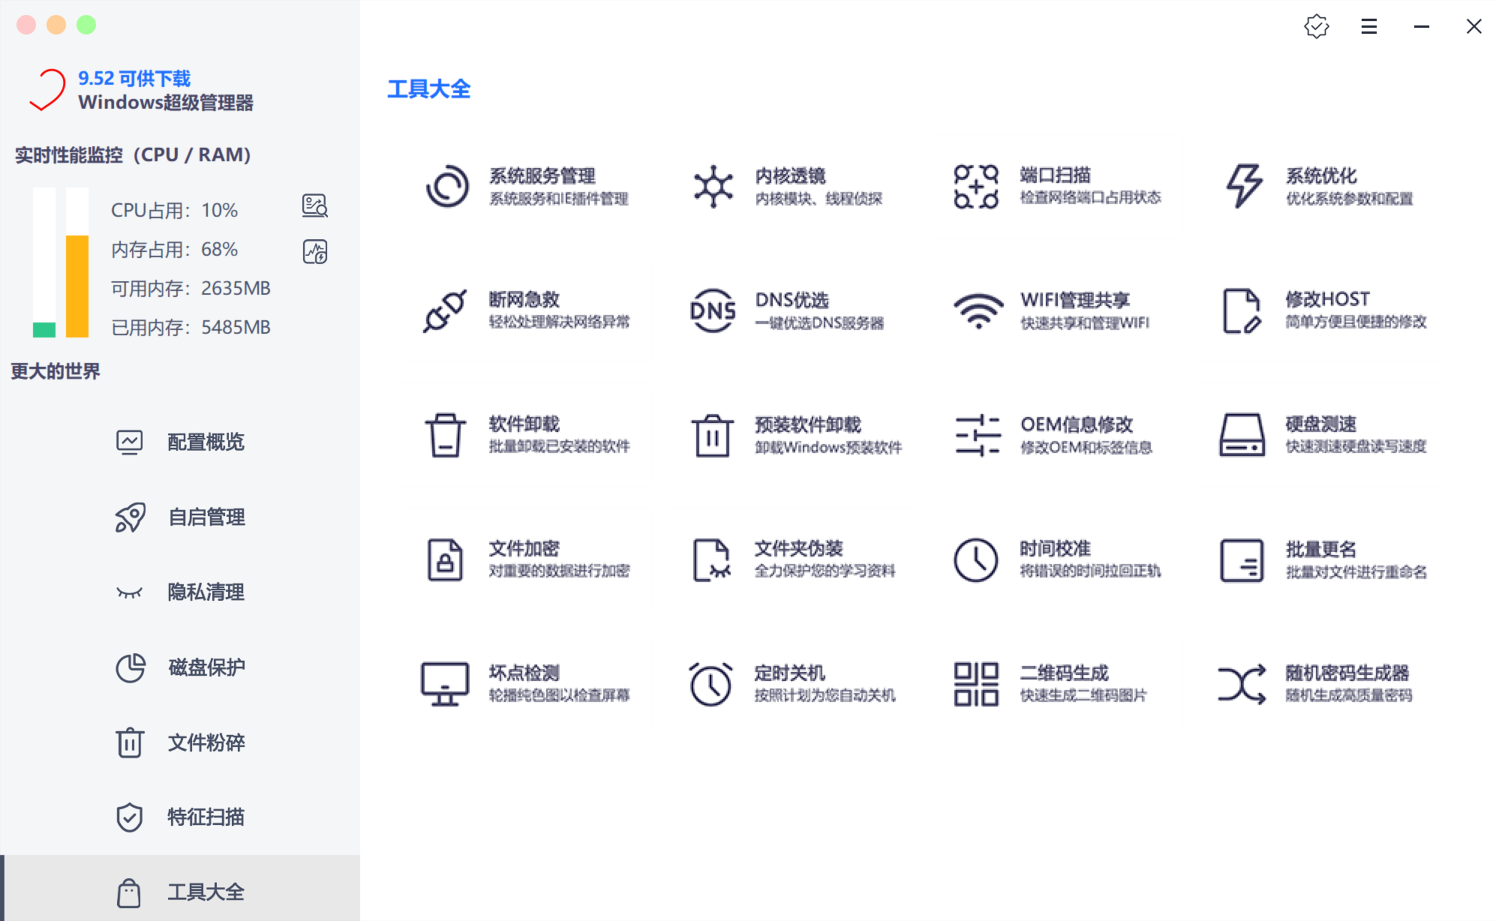This screenshot has width=1498, height=921.
Task: Open the hamburger menu
Action: [1368, 26]
